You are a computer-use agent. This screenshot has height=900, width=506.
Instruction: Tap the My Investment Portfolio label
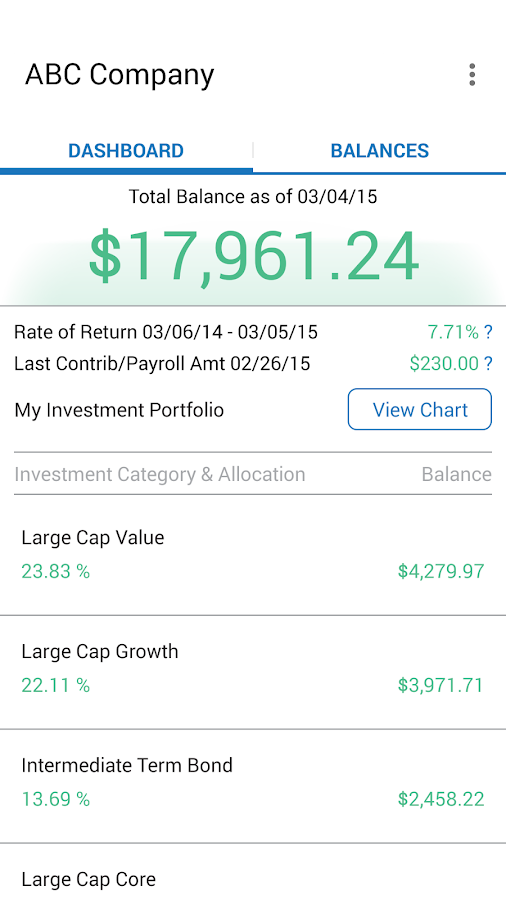(x=119, y=410)
